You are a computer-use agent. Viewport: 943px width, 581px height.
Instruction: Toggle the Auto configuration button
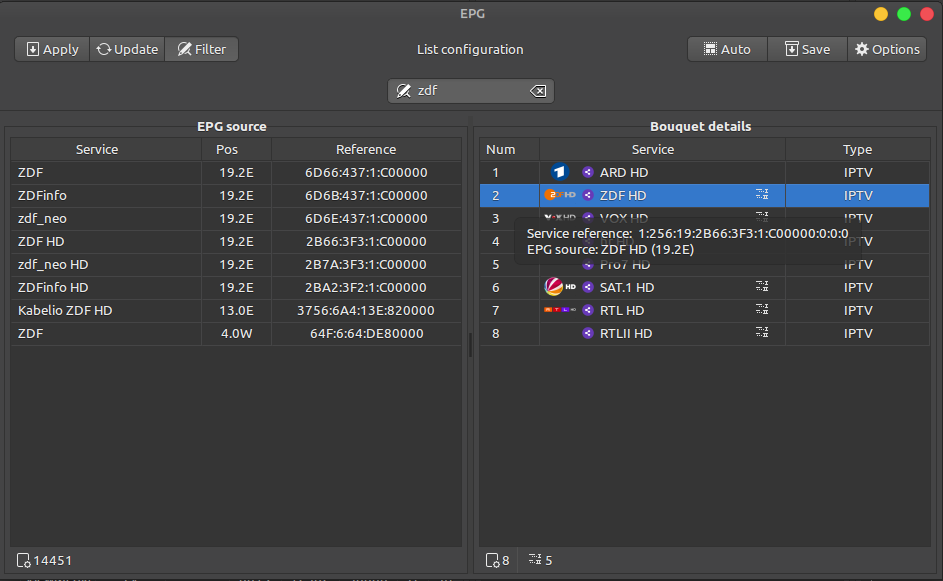click(x=727, y=49)
